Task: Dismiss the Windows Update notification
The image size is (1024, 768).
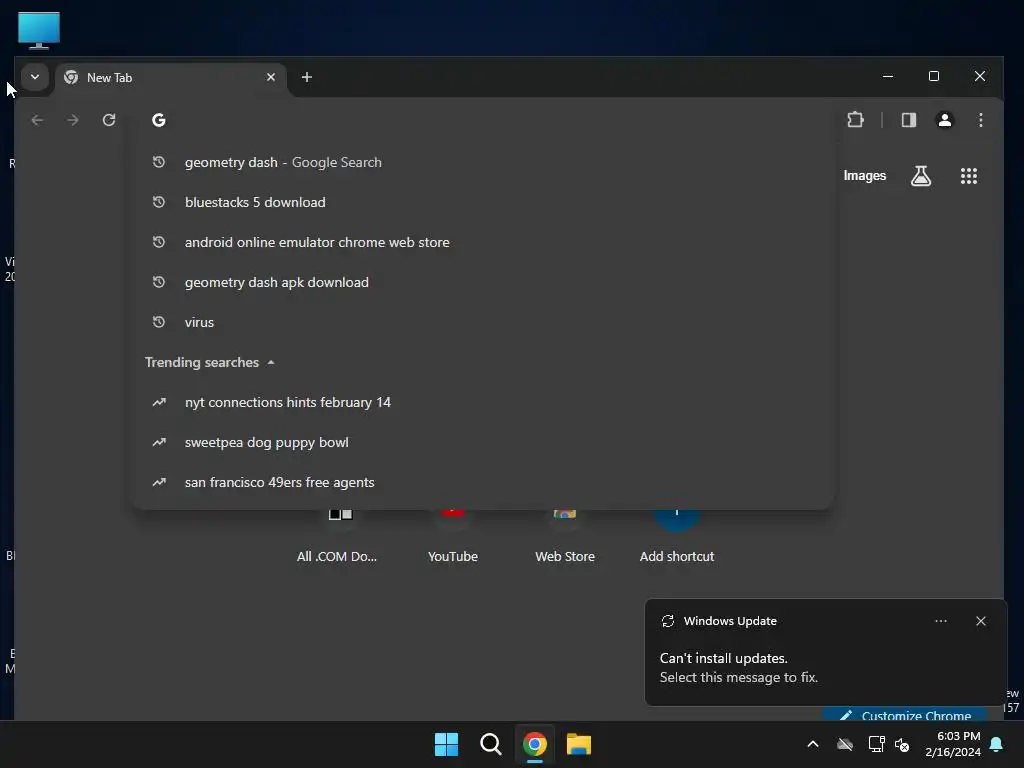Action: (981, 621)
